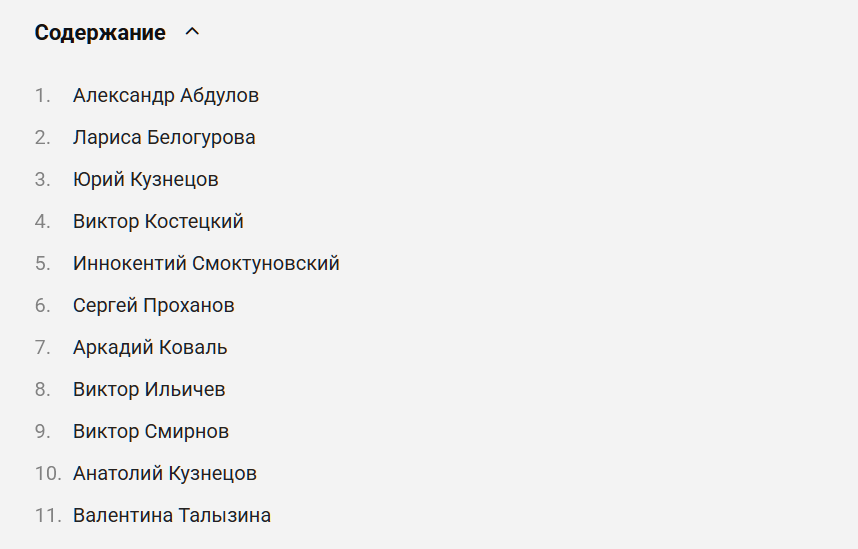Viewport: 858px width, 549px height.
Task: Jump to Виктор Костецкий section
Action: coord(158,222)
